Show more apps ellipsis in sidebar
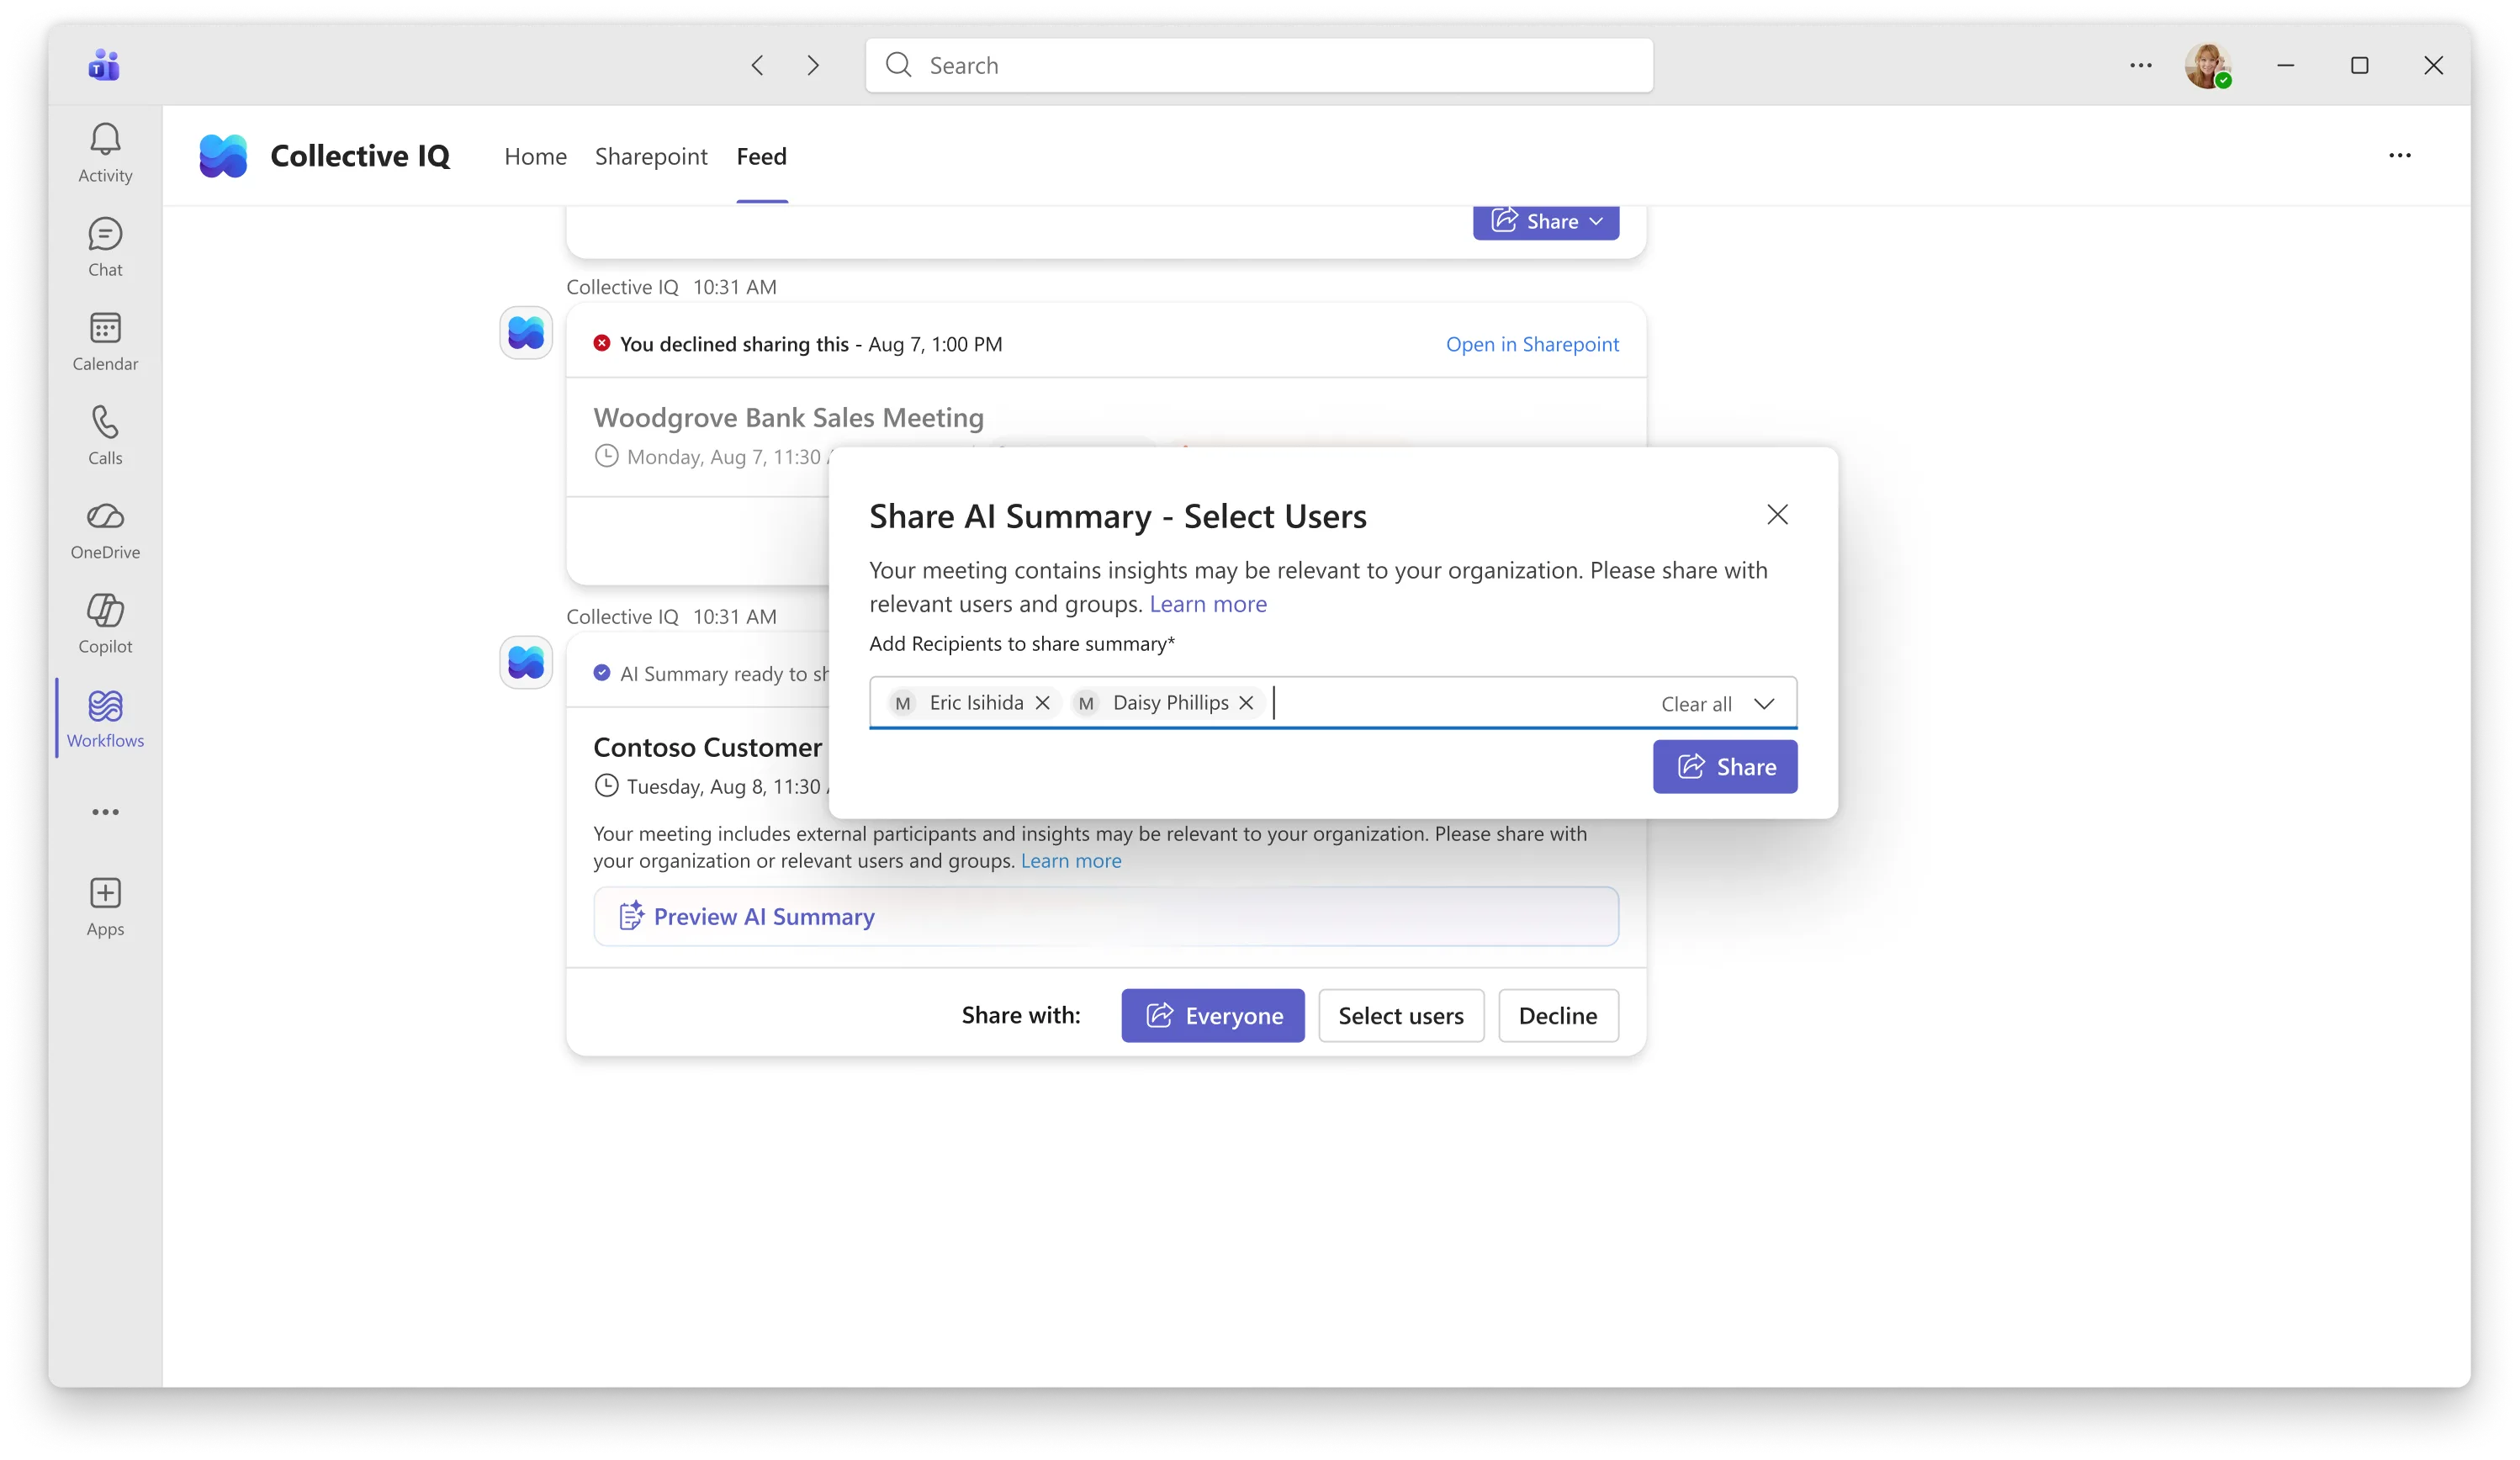The image size is (2520, 1460). coord(105,812)
